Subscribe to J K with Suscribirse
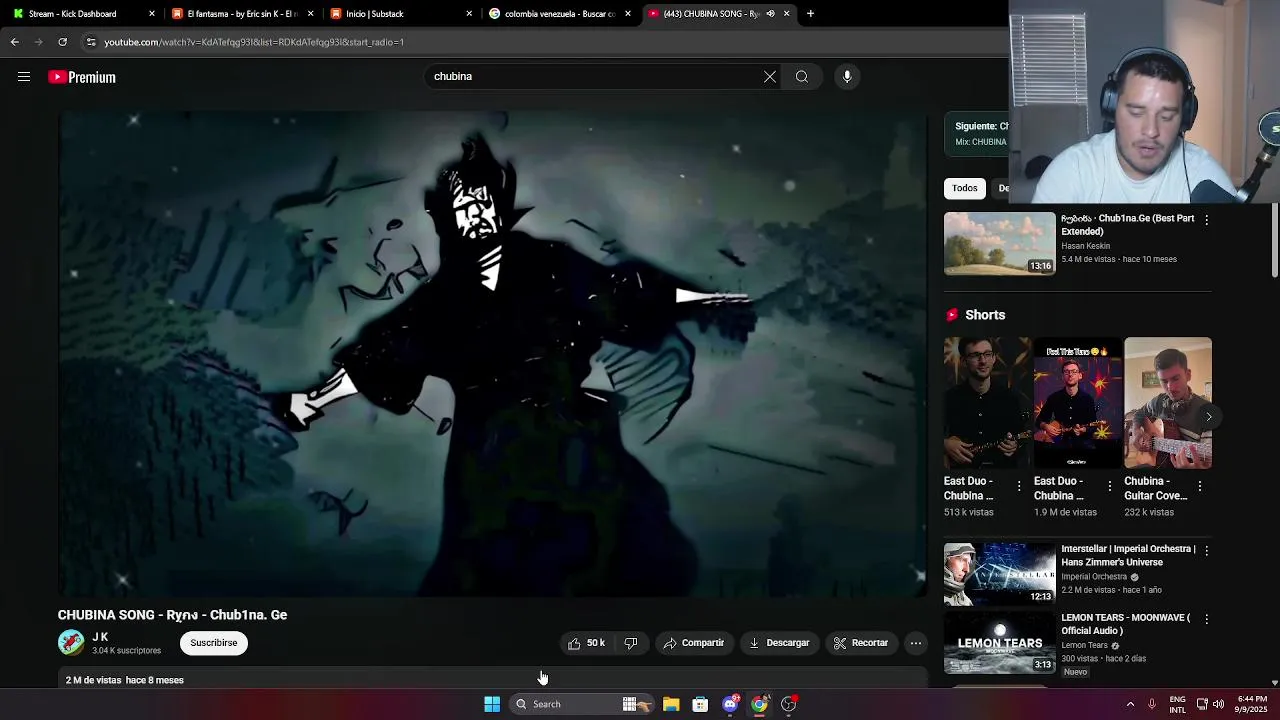Screen dimensions: 1280x720 coord(214,643)
